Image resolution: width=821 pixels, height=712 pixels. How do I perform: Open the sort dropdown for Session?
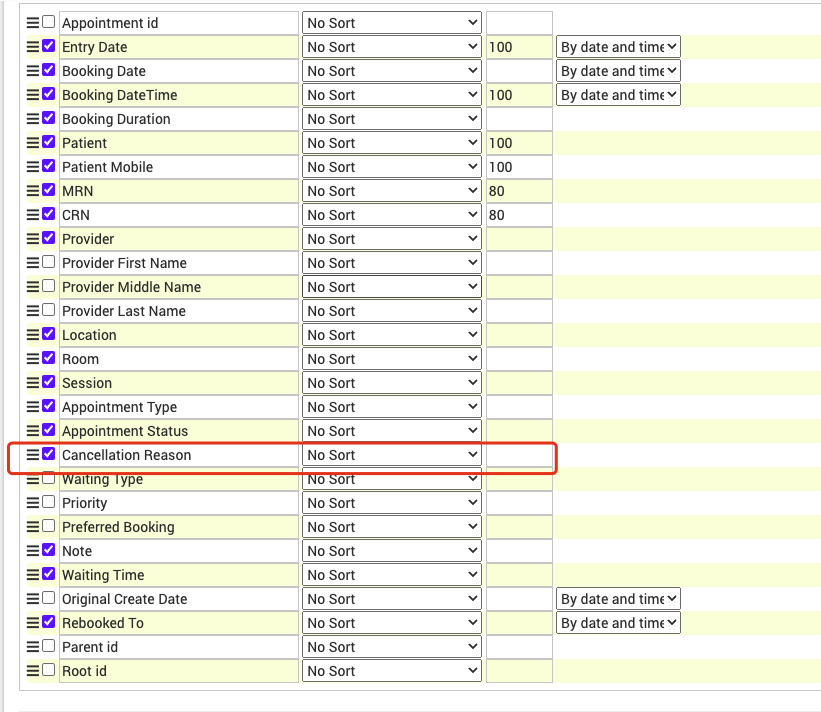click(392, 383)
